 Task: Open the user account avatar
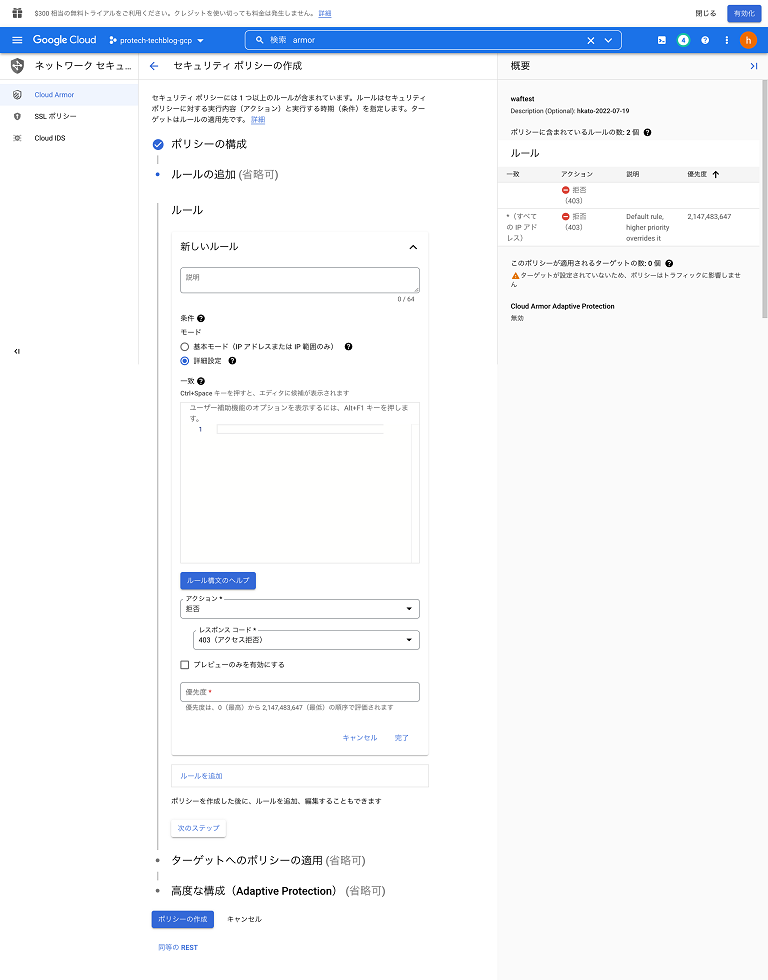(748, 40)
